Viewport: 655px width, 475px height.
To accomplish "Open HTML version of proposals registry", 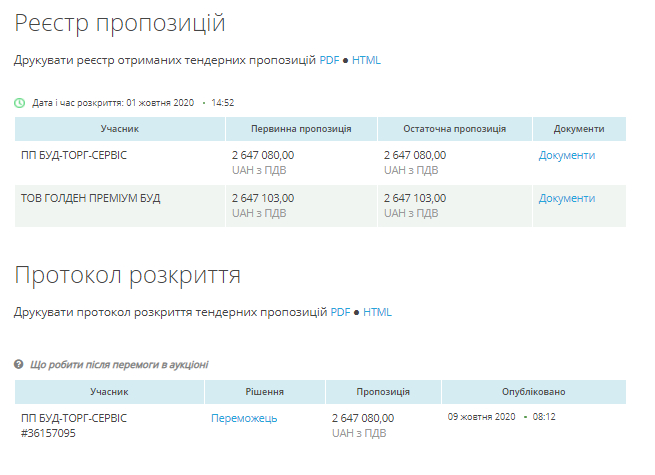I will click(x=366, y=60).
